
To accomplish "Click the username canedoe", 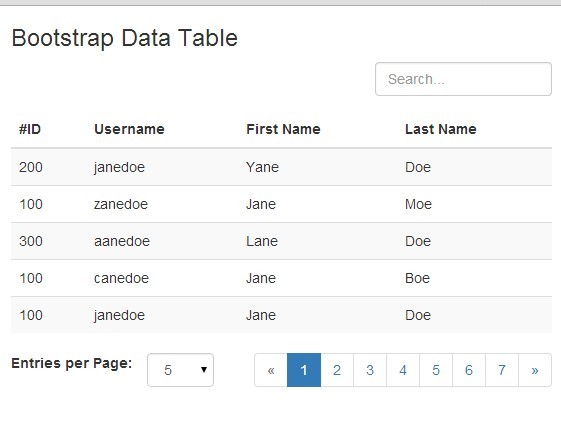I will 121,278.
